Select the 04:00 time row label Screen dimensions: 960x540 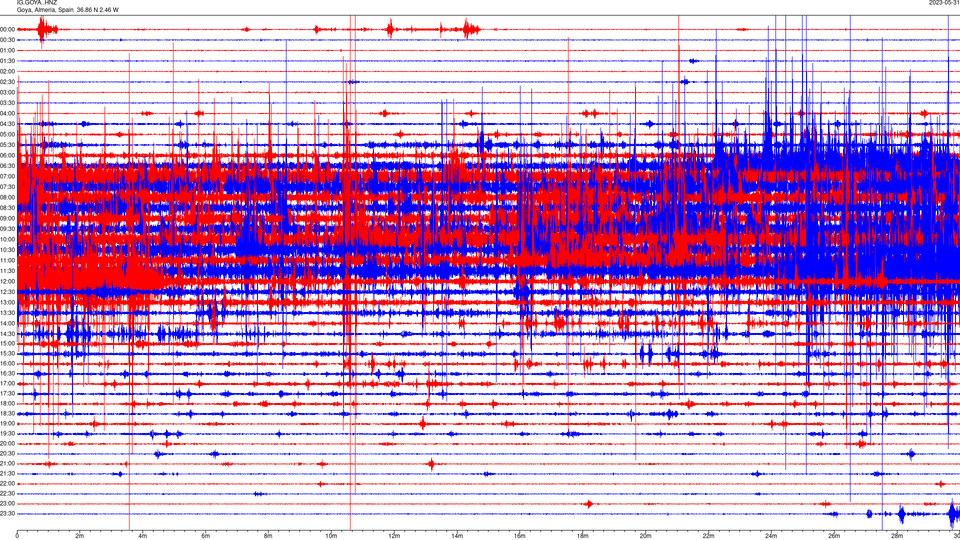(x=7, y=113)
